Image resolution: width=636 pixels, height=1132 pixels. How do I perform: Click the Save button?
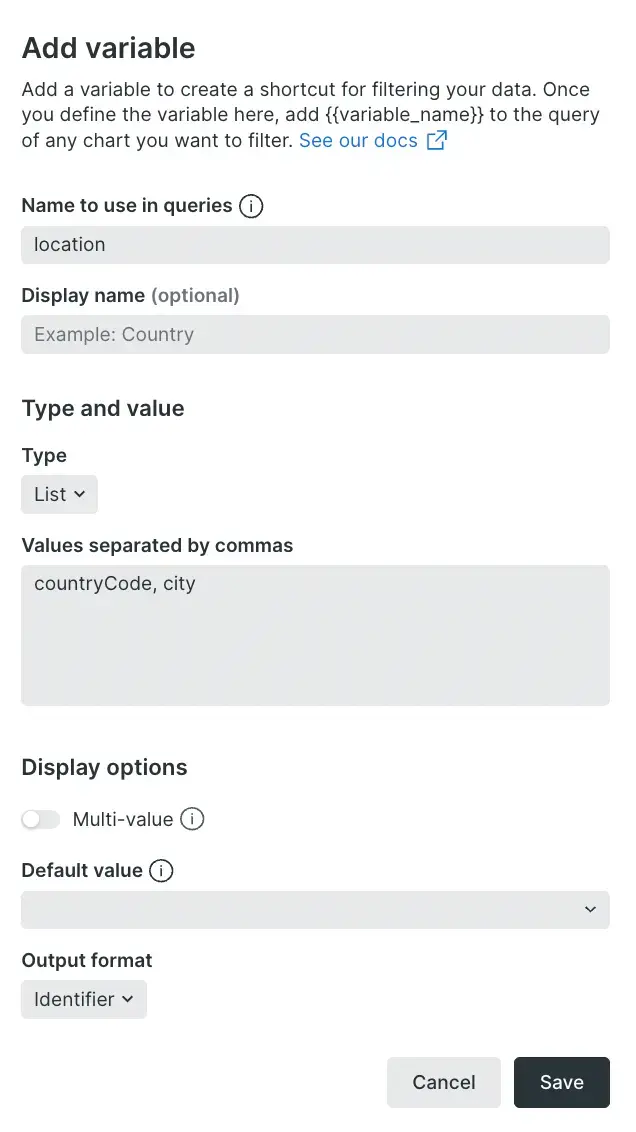click(x=562, y=1082)
